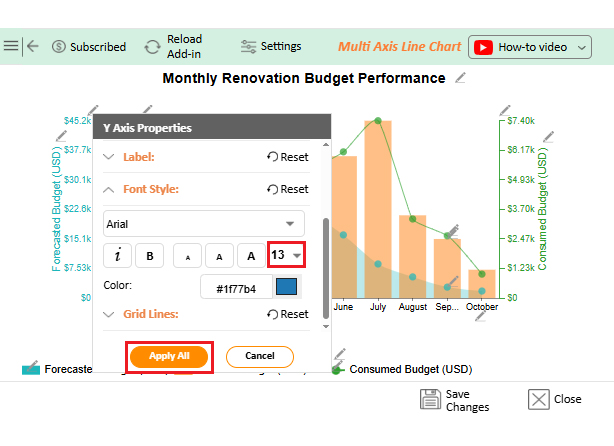Toggle bold font style
Viewport: 614px width, 446px height.
point(150,256)
